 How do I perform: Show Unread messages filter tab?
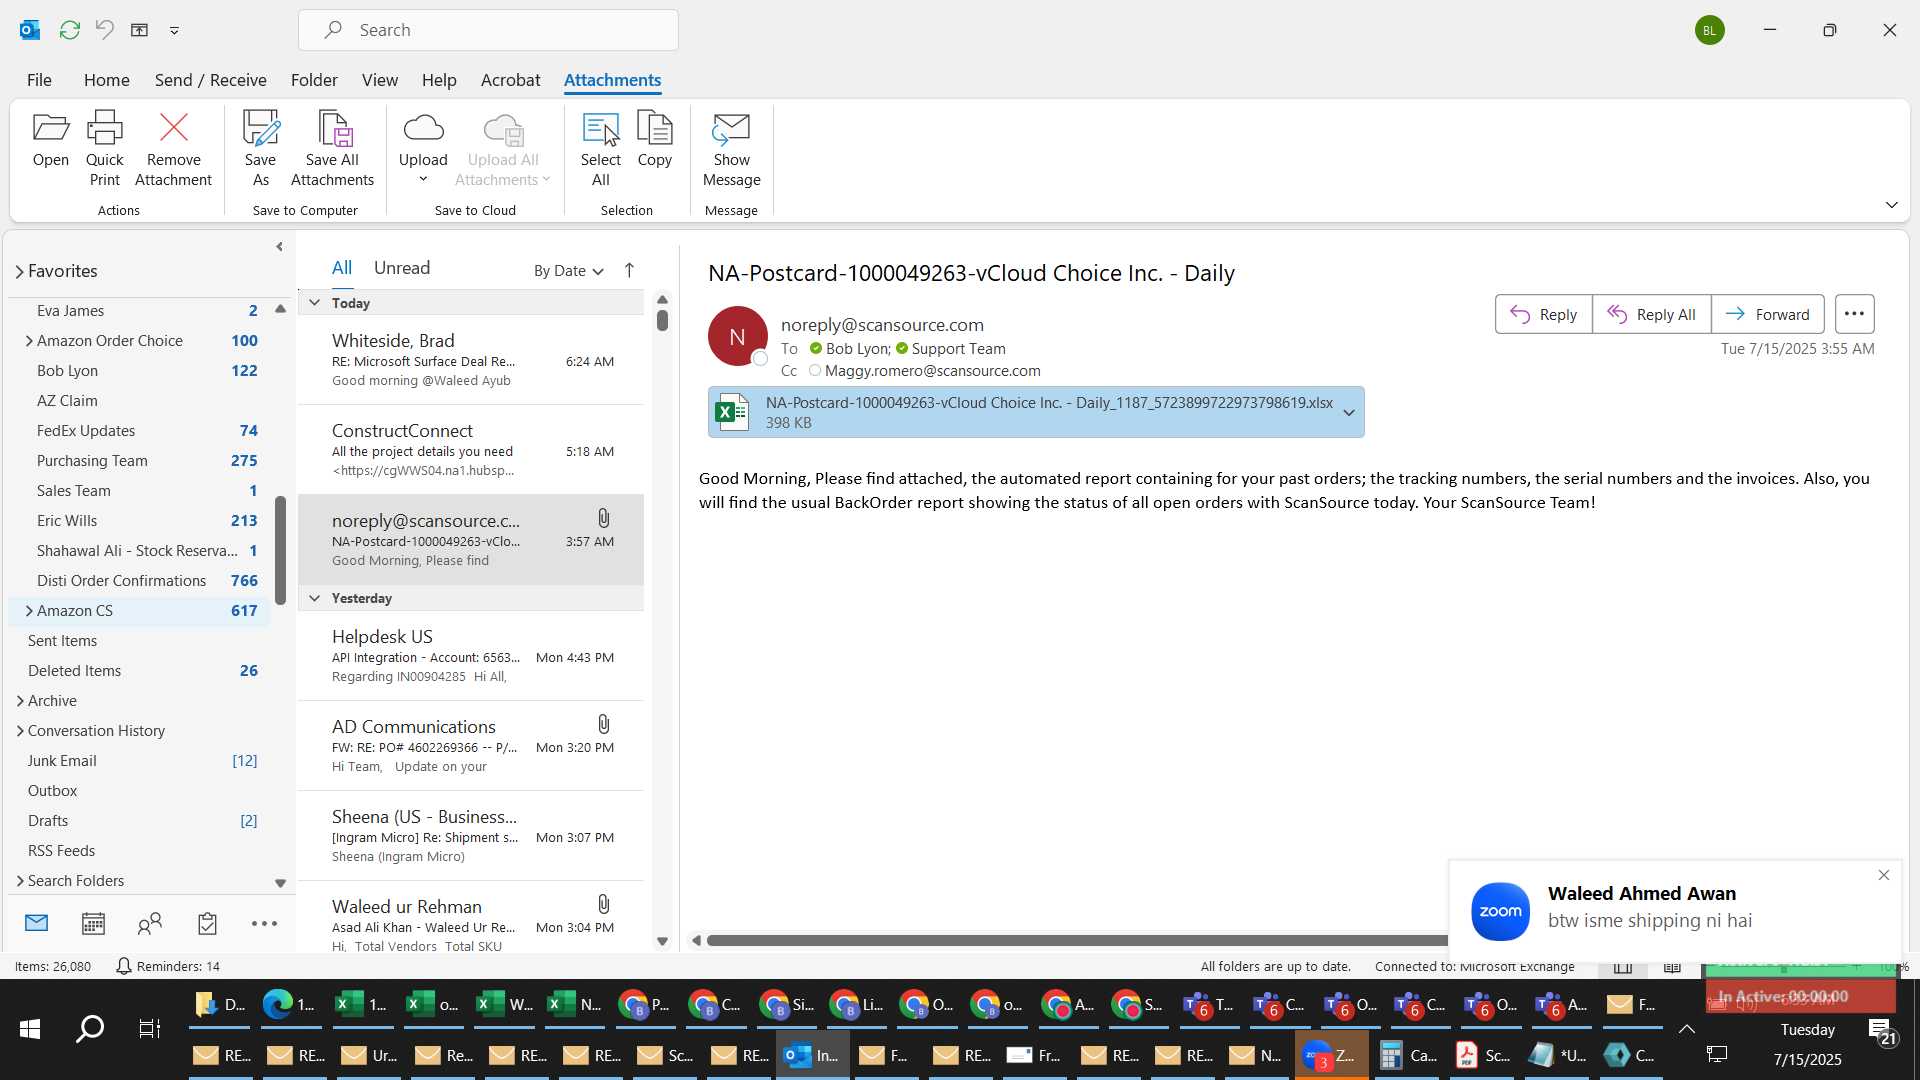401,268
